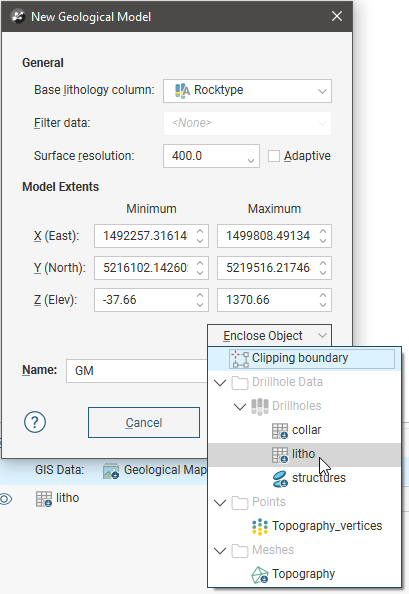The width and height of the screenshot is (409, 594).
Task: Click the Topography_vertices points icon
Action: 260,526
